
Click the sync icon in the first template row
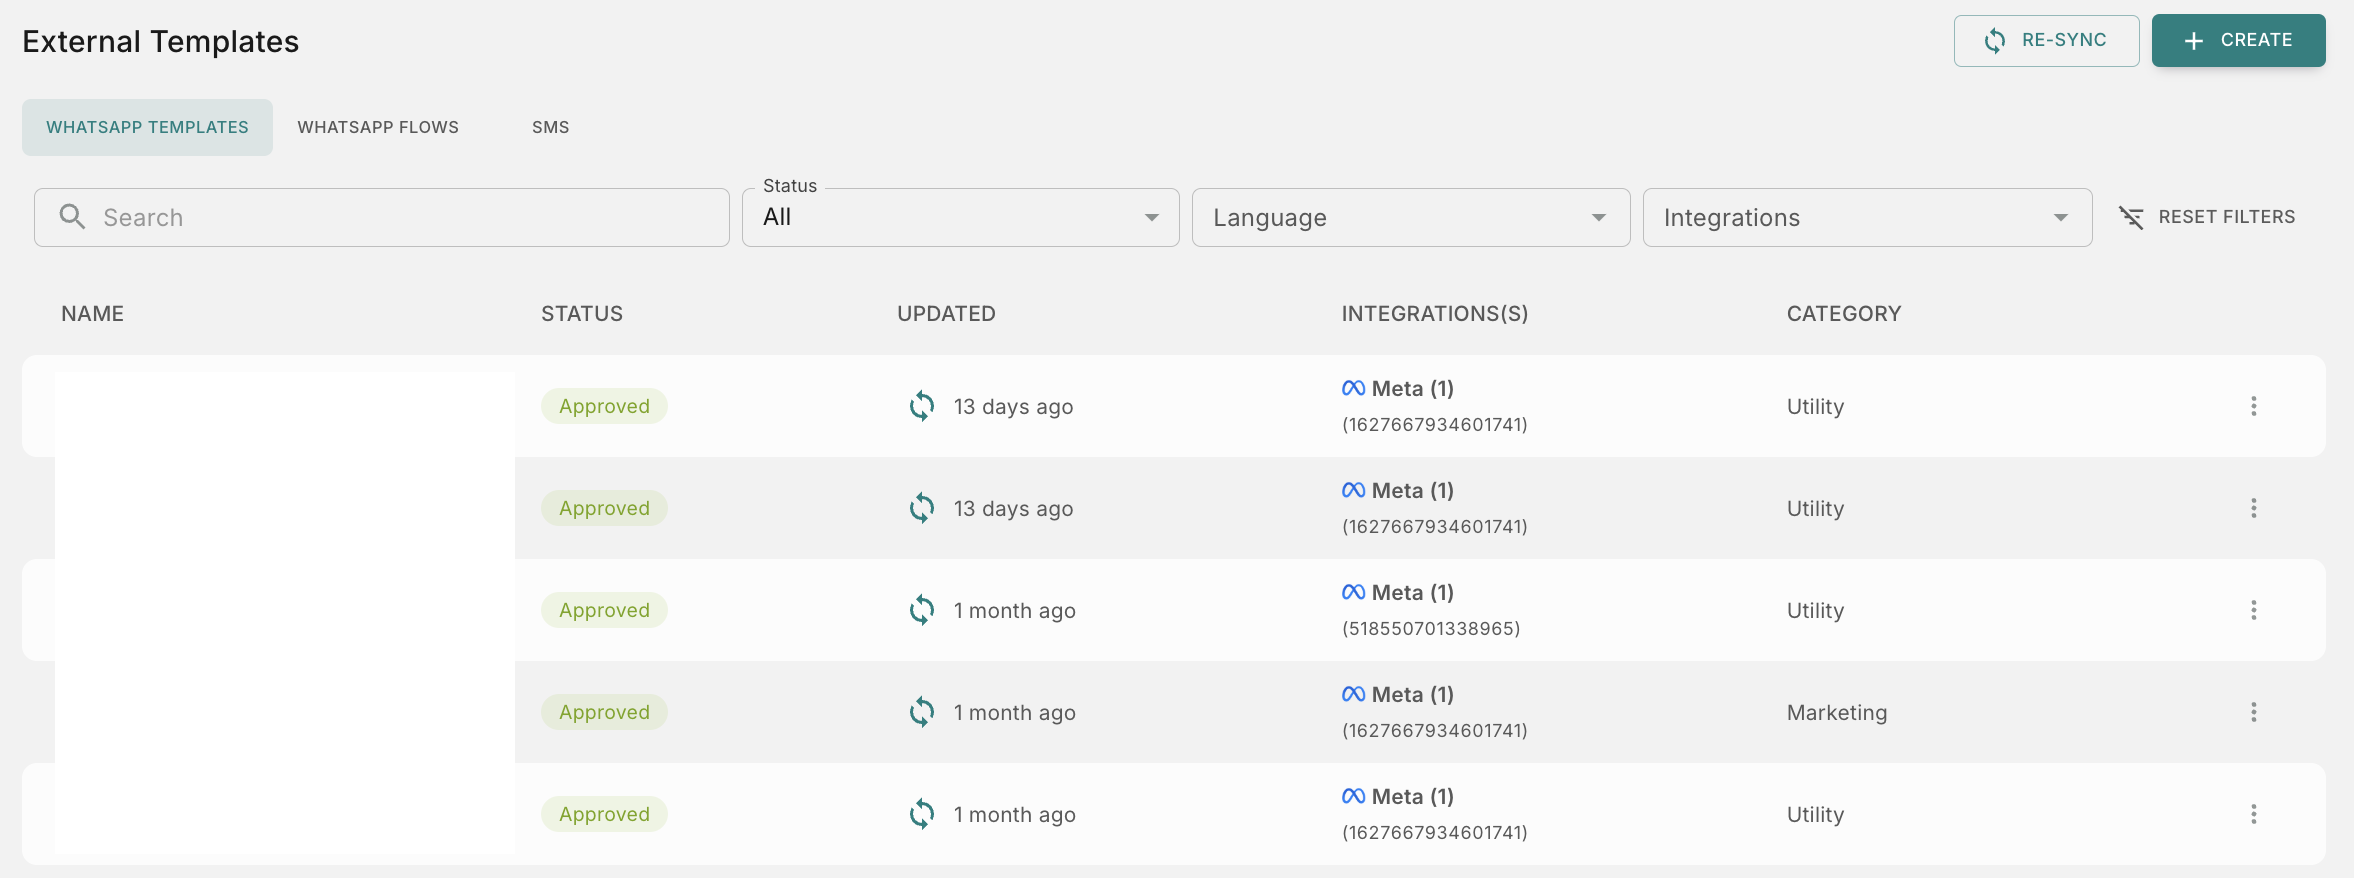pyautogui.click(x=921, y=406)
